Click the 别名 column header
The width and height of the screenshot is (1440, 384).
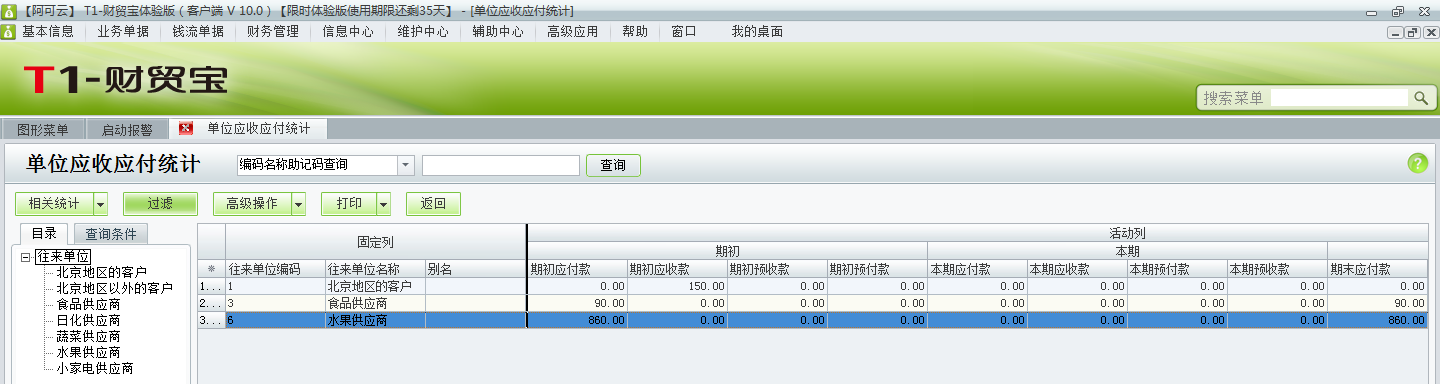pyautogui.click(x=475, y=268)
